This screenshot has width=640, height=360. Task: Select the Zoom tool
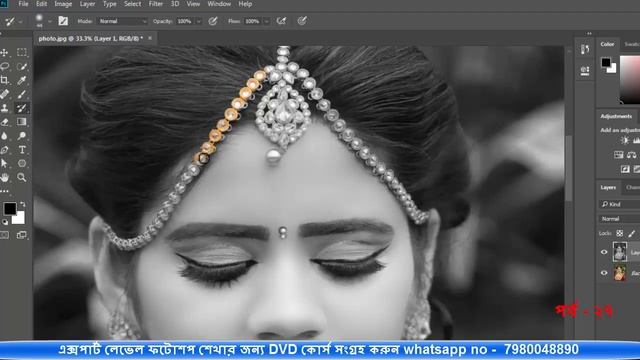pyautogui.click(x=22, y=177)
